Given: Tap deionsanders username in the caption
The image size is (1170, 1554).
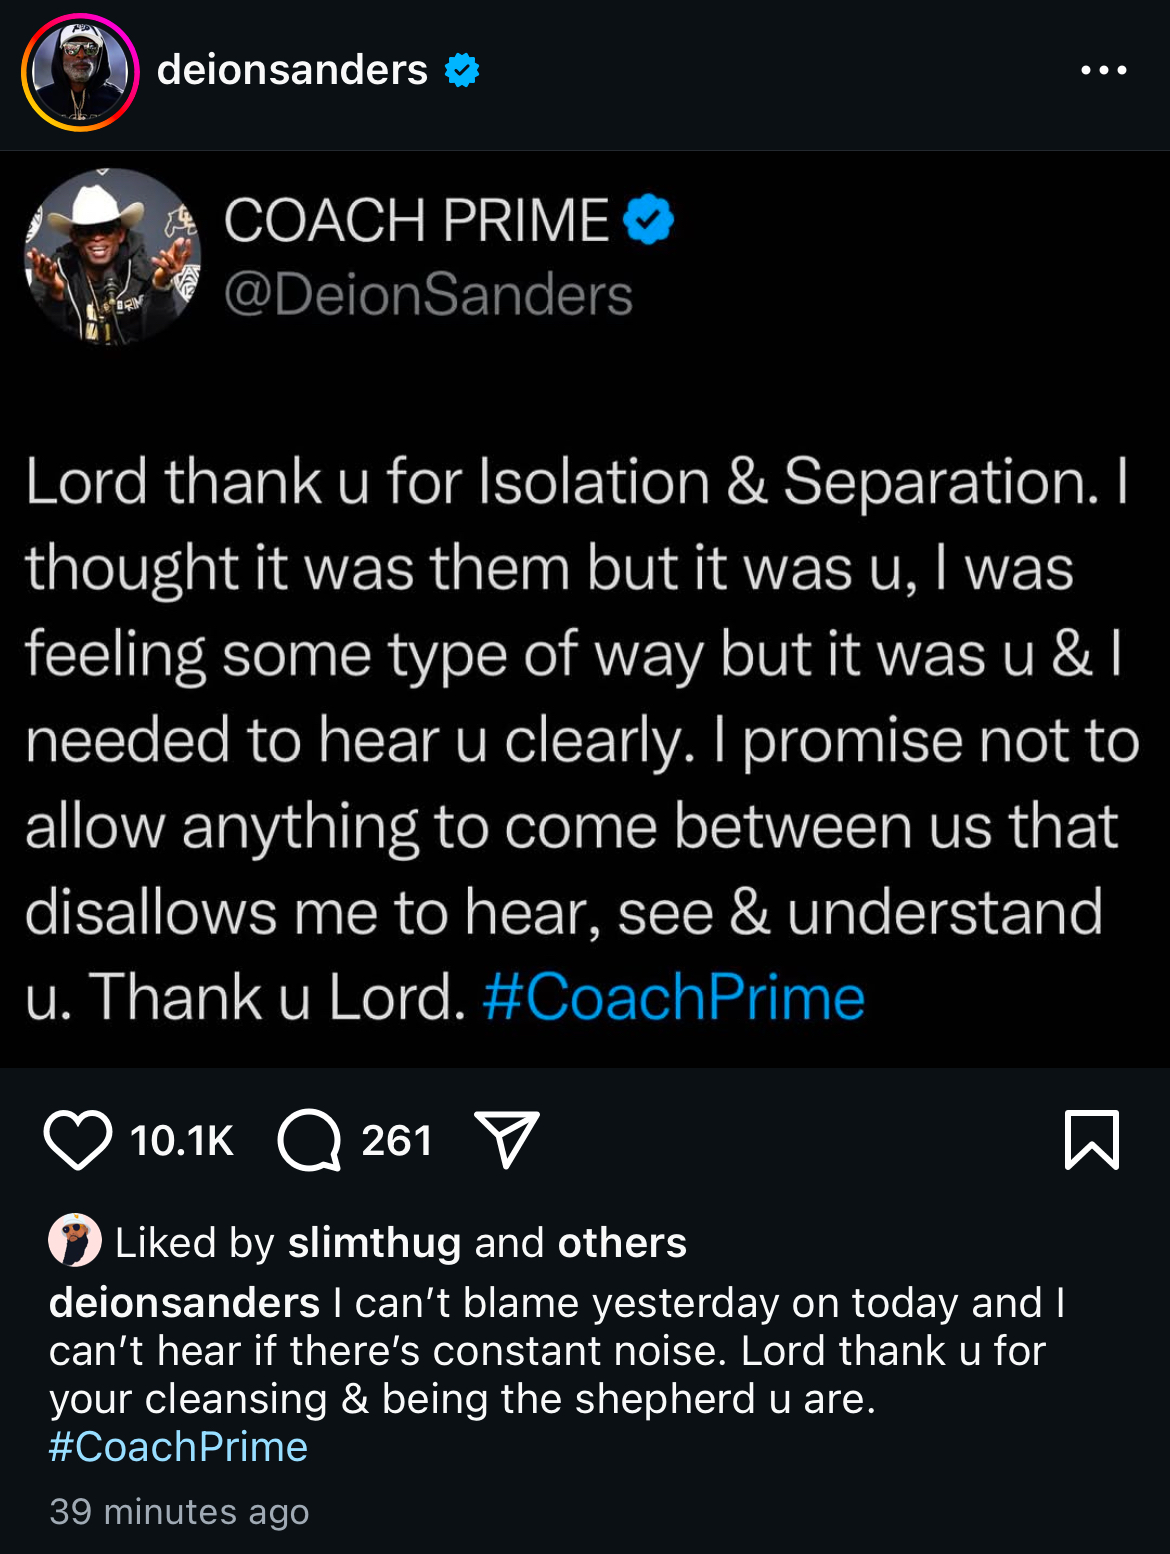Looking at the screenshot, I should (x=184, y=1303).
